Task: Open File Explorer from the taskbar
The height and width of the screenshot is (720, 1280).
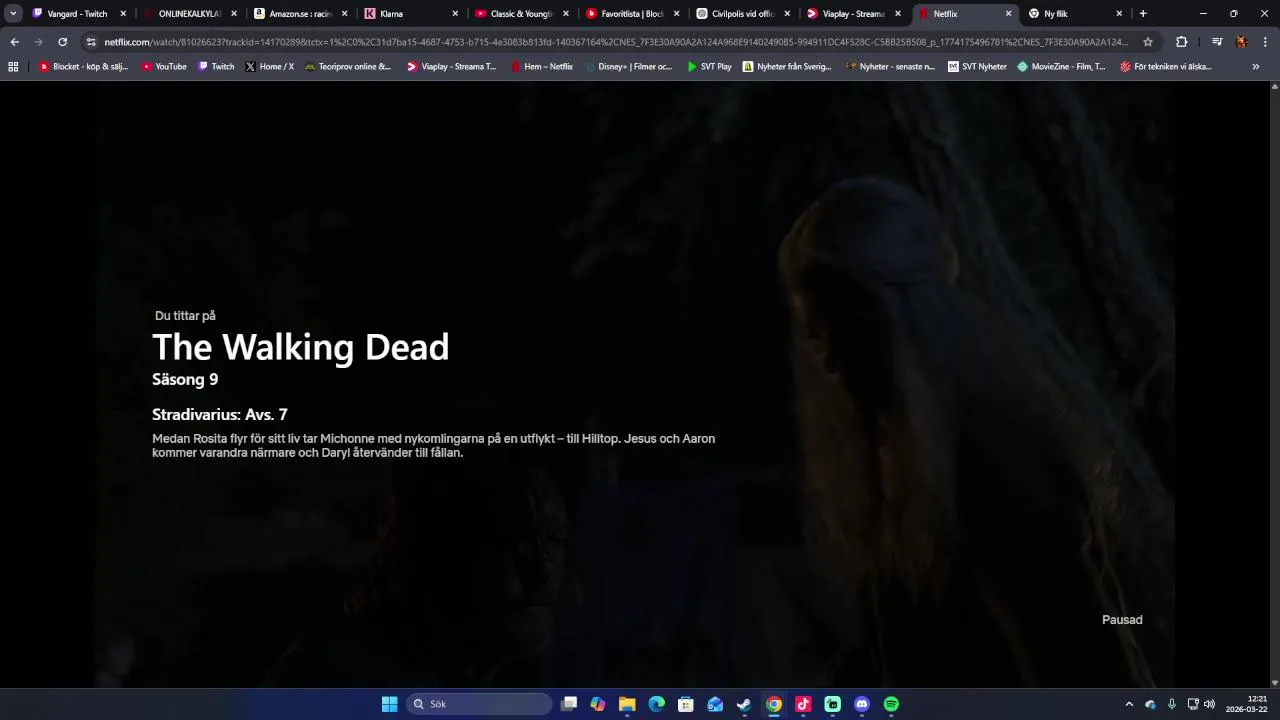Action: [627, 704]
